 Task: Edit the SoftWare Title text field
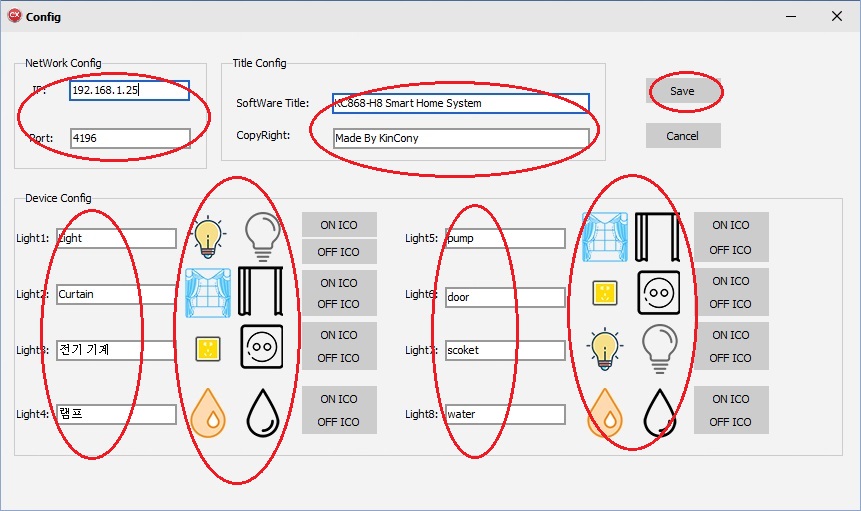tap(460, 103)
